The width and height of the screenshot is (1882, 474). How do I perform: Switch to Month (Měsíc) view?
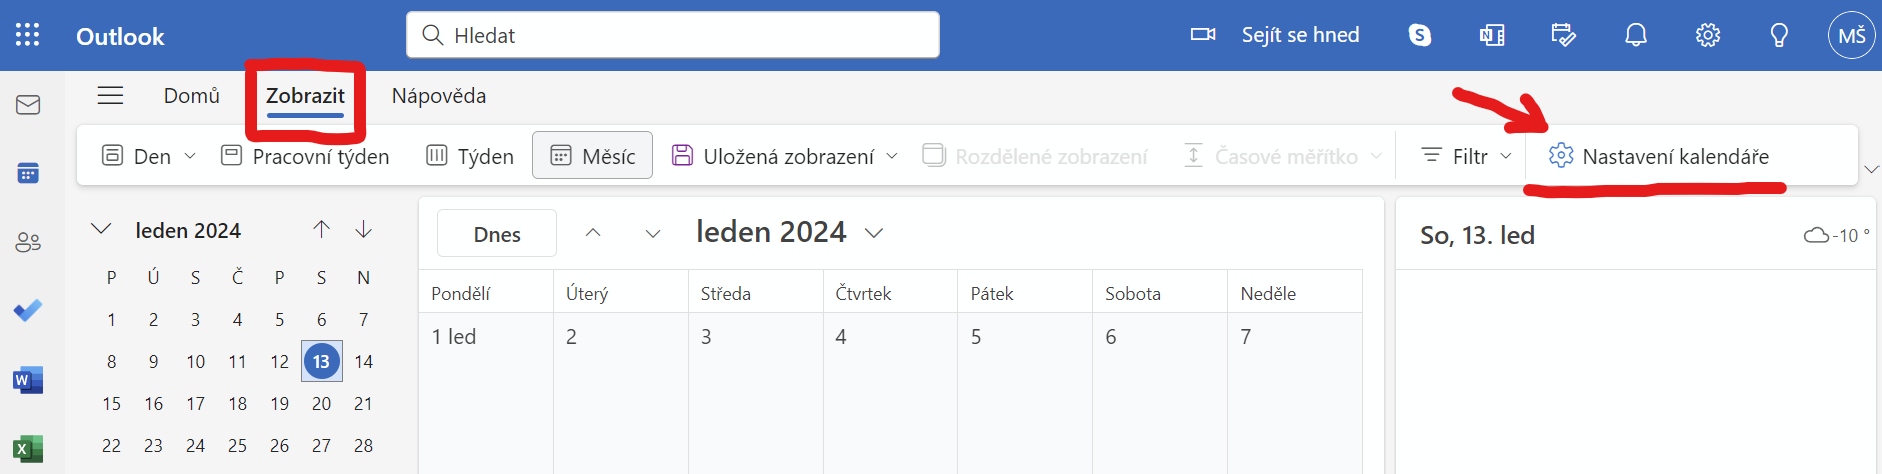593,156
